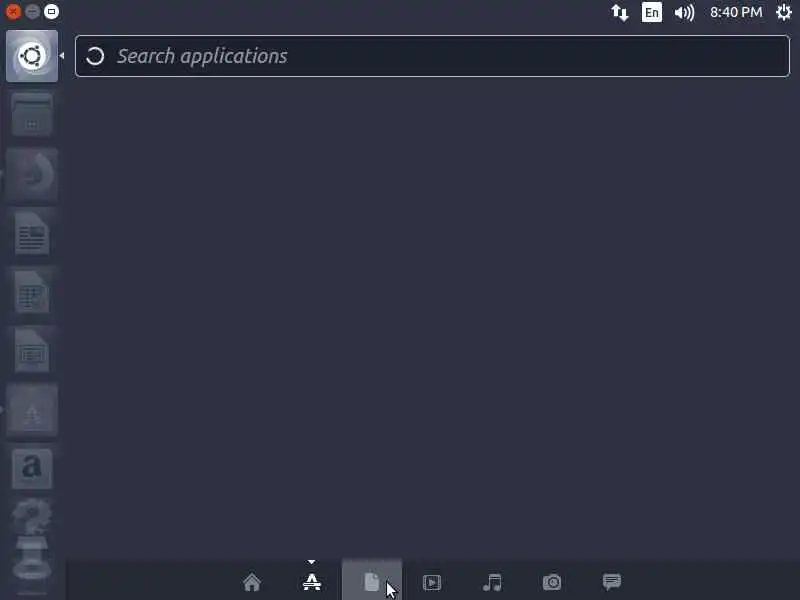The width and height of the screenshot is (800, 600).
Task: Launch Firefox from the launcher
Action: 32,174
